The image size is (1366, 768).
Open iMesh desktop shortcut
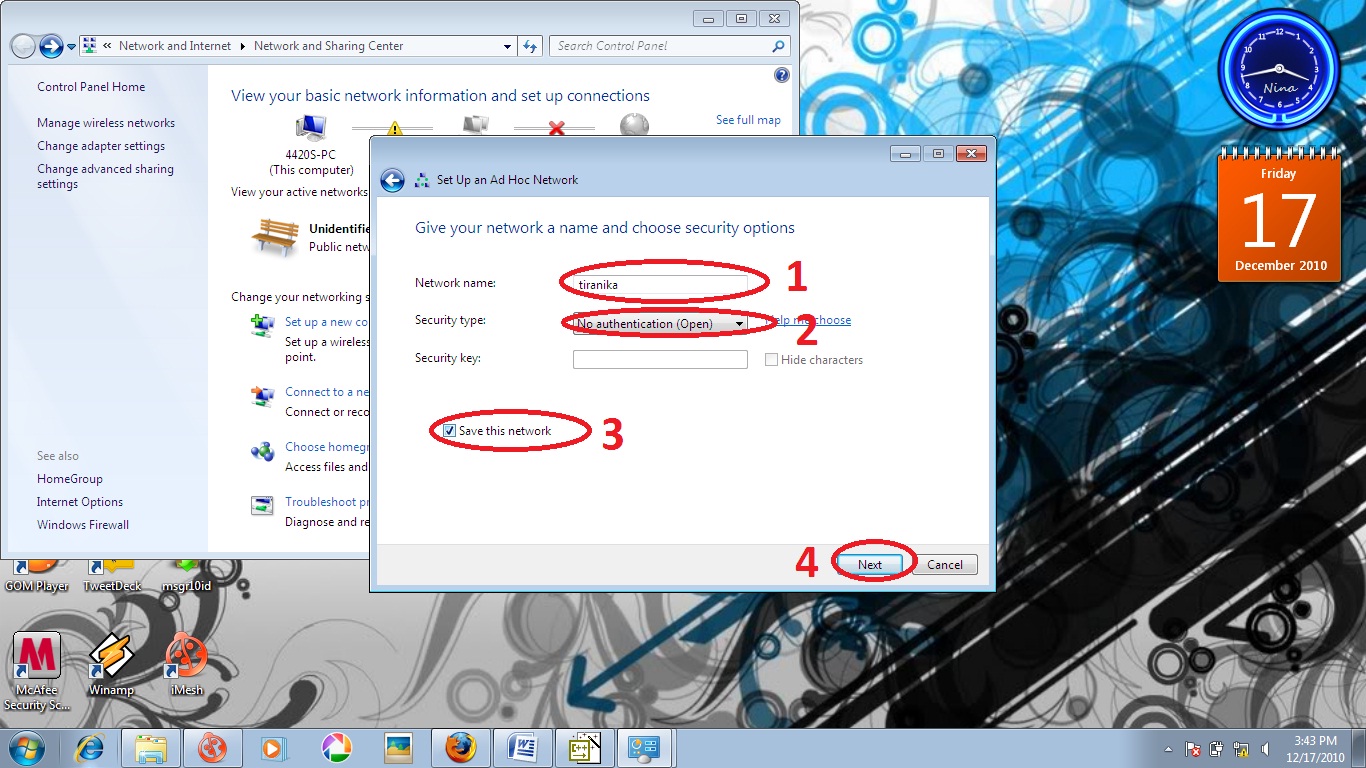[186, 666]
